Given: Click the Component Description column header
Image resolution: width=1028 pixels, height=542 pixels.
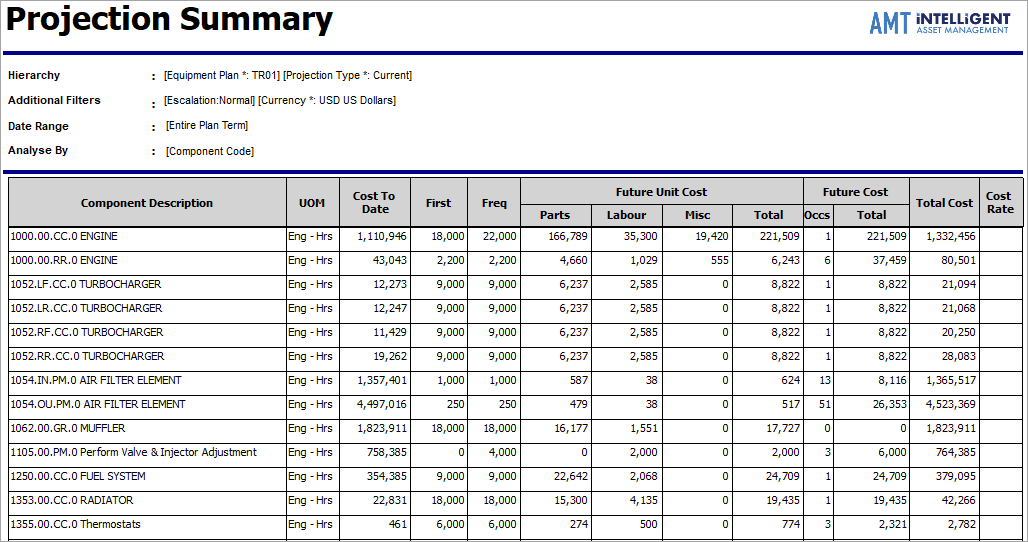Looking at the screenshot, I should click(147, 203).
